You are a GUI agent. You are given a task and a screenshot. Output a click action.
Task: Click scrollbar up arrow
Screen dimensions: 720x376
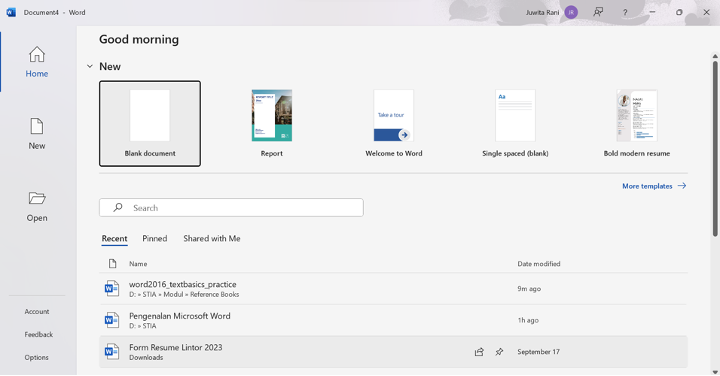tap(715, 56)
